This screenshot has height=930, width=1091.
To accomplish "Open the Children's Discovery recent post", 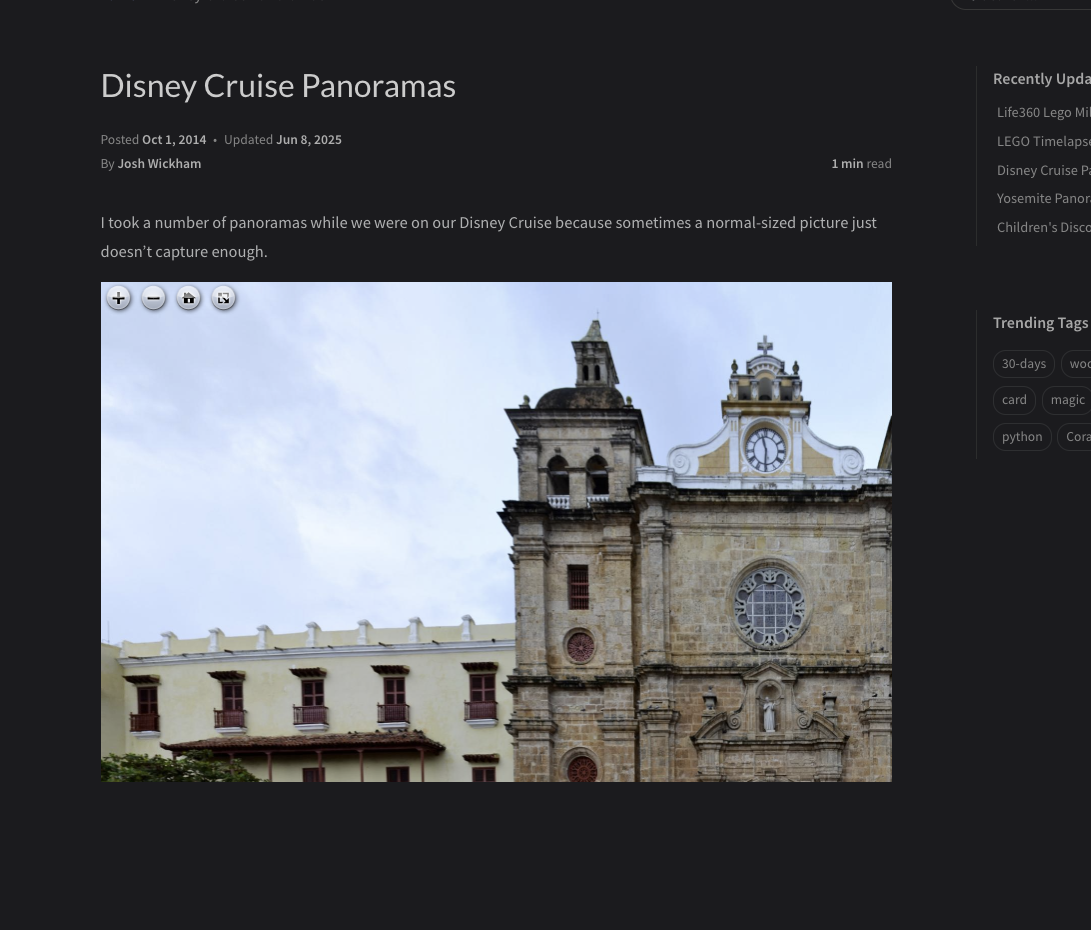I will click(1044, 227).
